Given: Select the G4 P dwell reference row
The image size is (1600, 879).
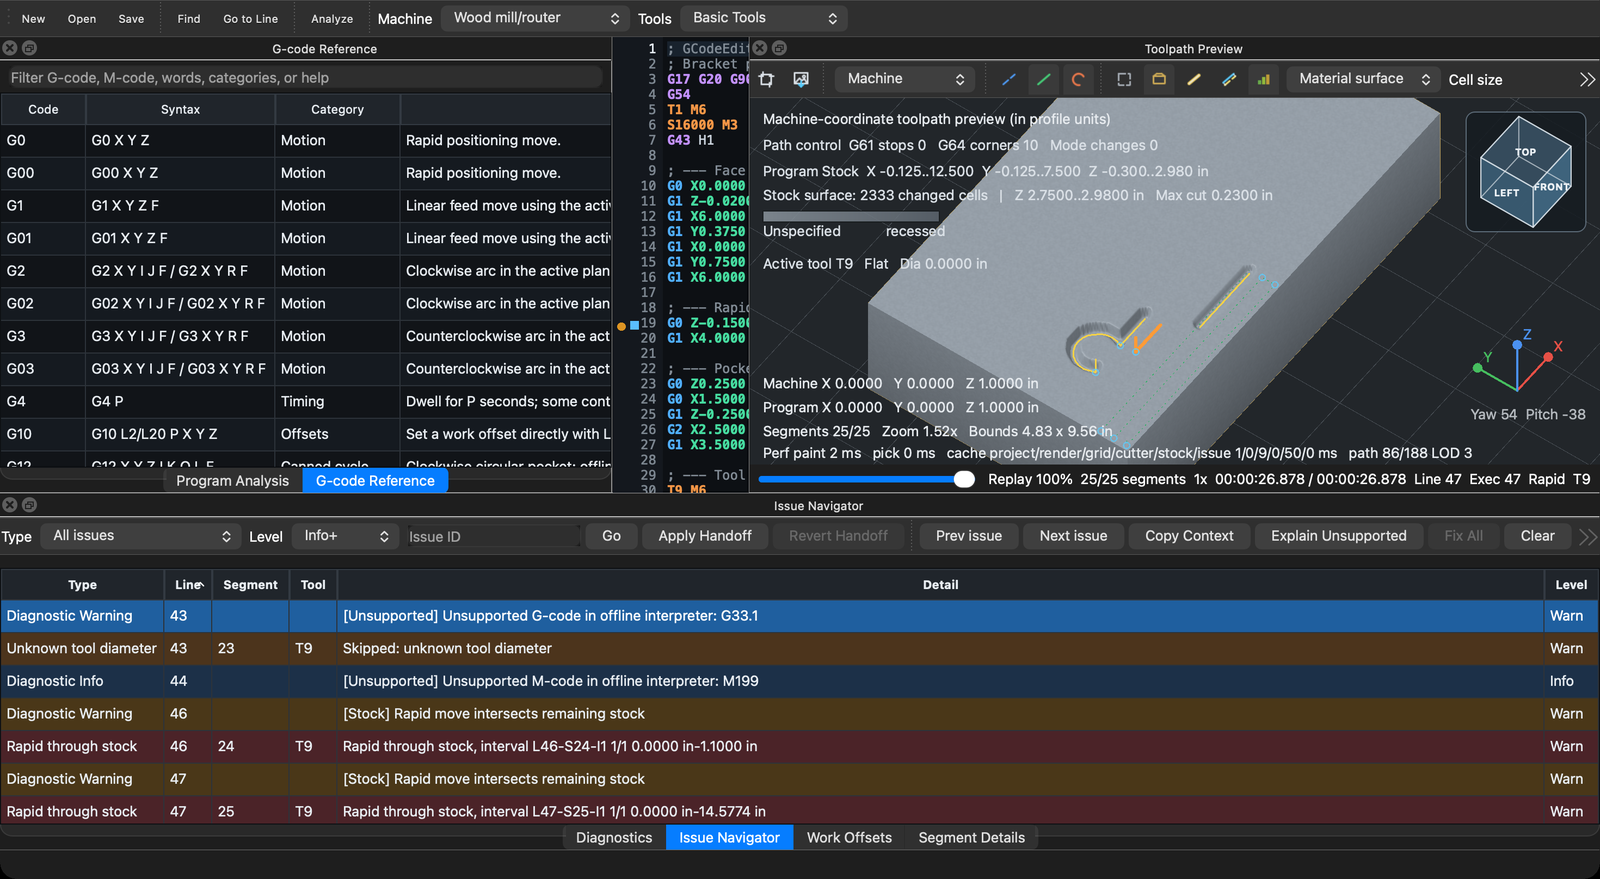Looking at the screenshot, I should [x=306, y=401].
